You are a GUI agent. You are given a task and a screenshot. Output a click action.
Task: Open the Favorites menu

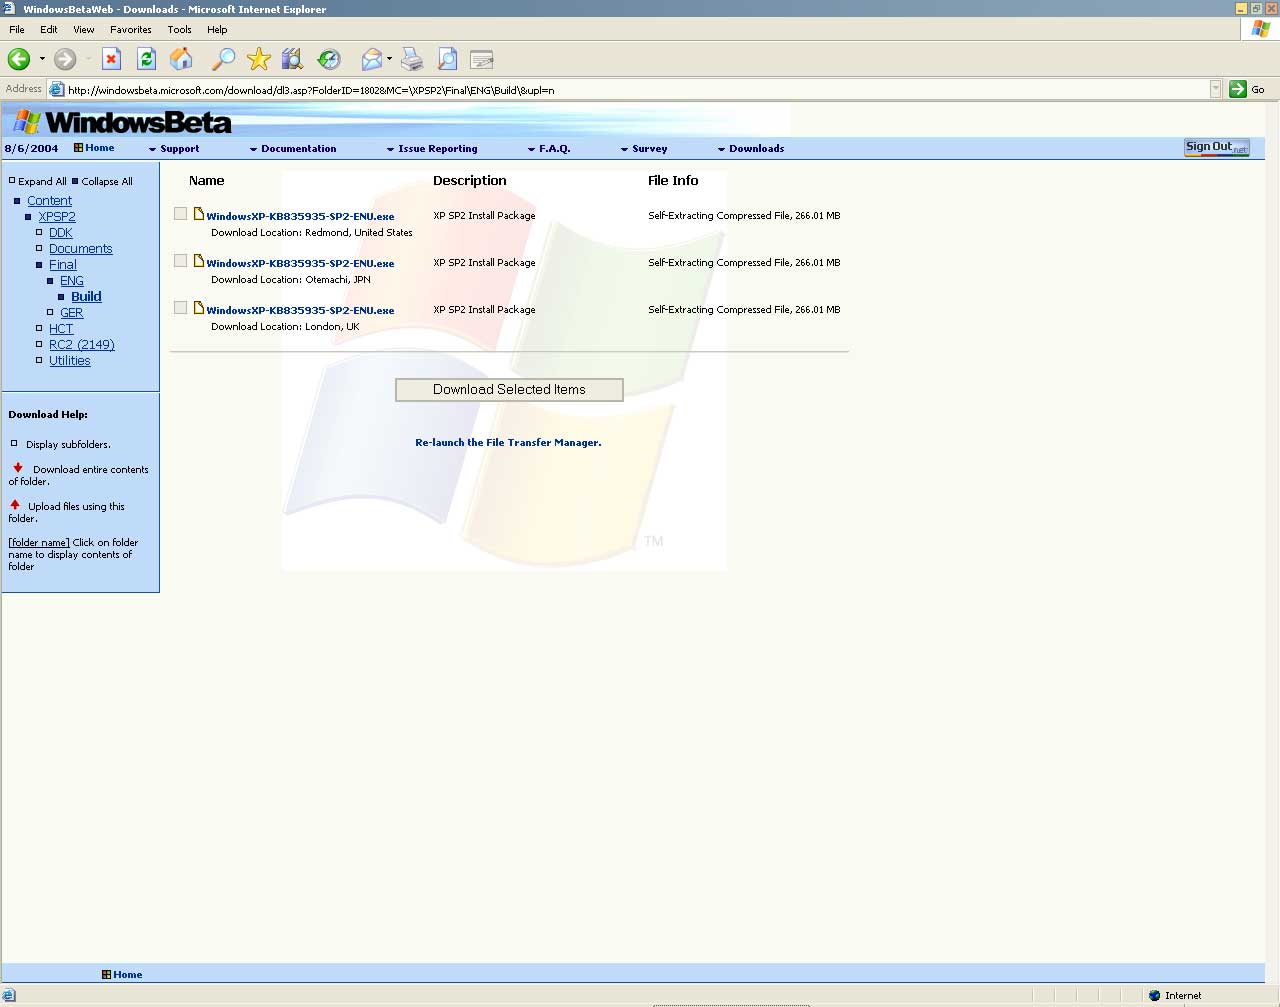point(131,30)
